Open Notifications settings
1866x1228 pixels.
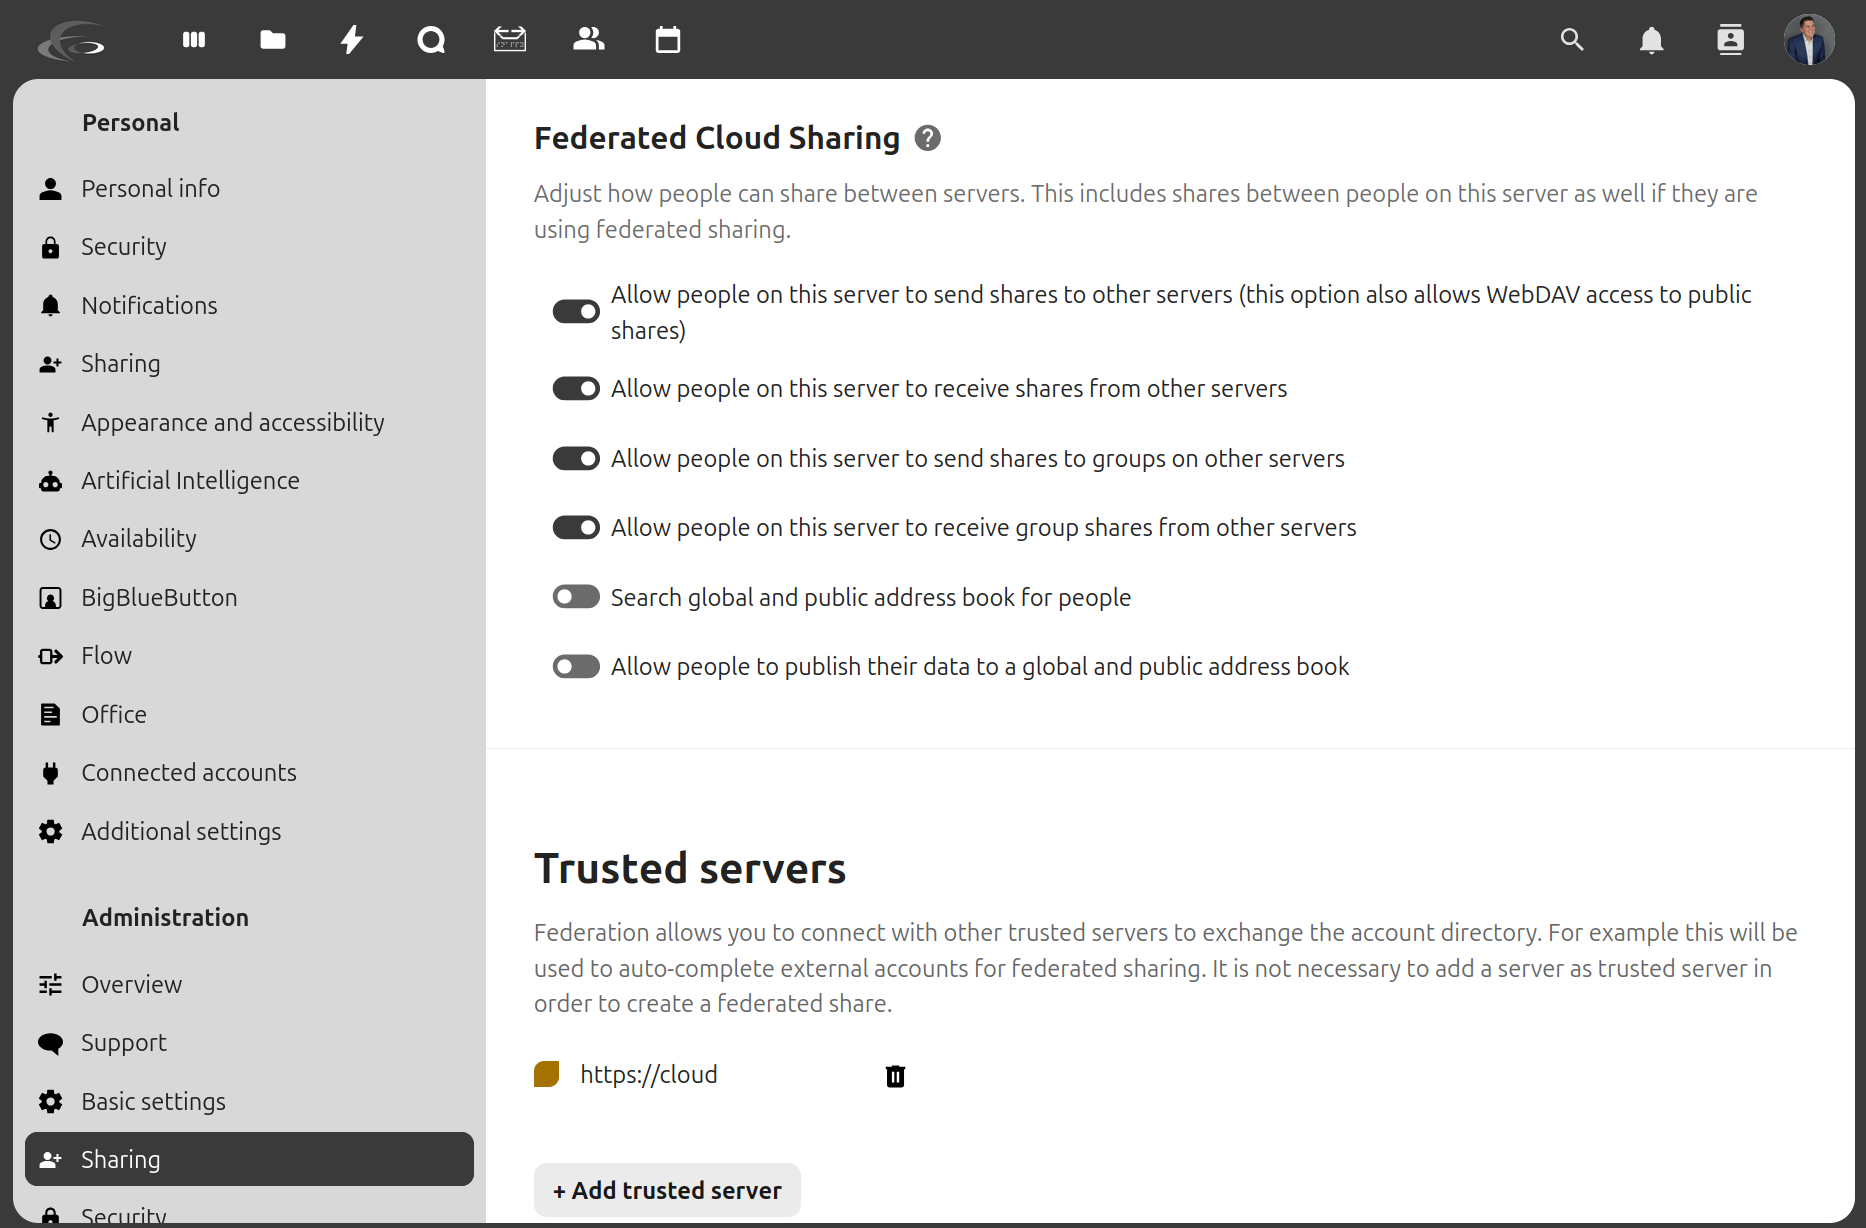pyautogui.click(x=249, y=305)
